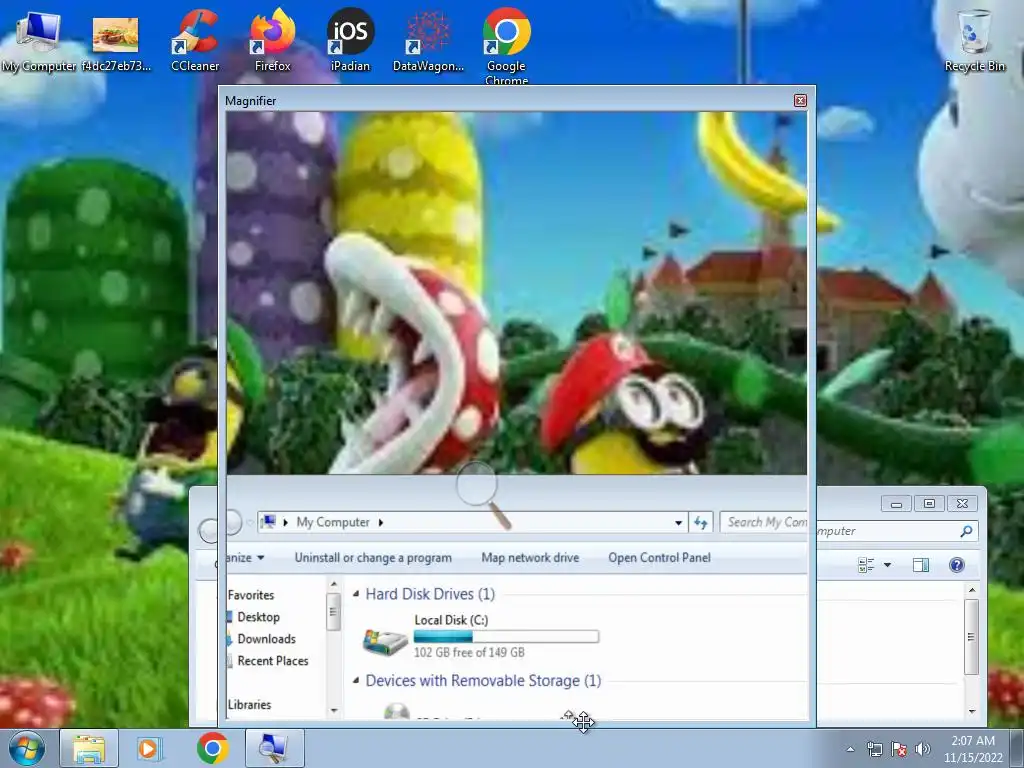
Task: Click the navigation pane scroll down arrow
Action: (334, 710)
